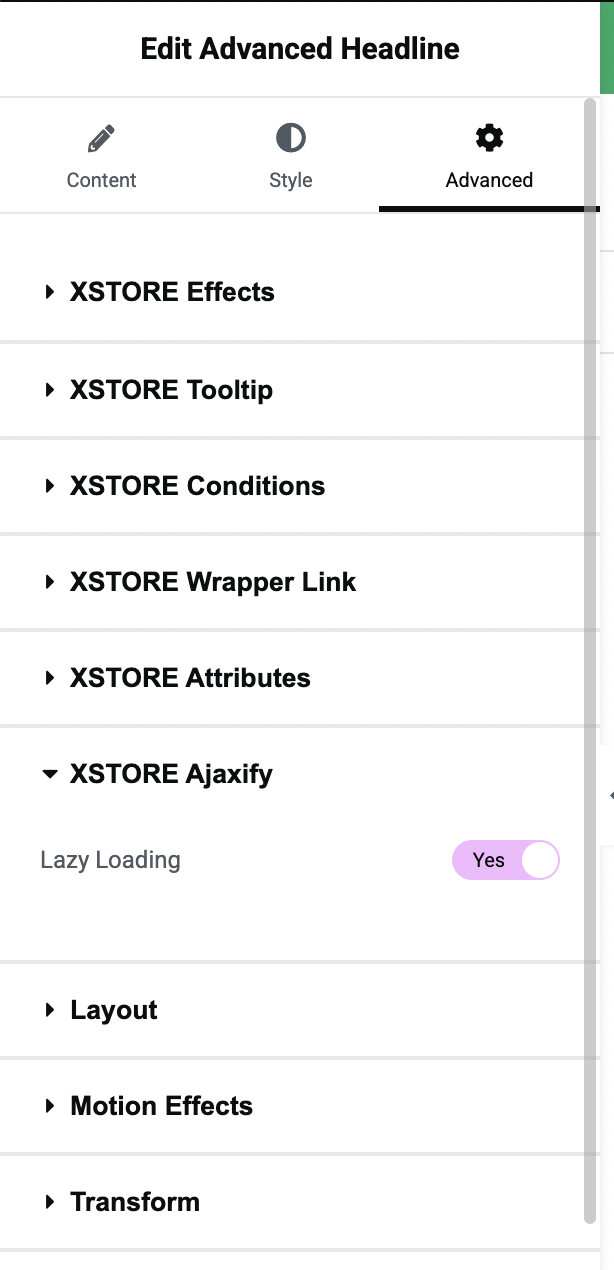Click the Lazy Loading label
This screenshot has width=614, height=1270.
(x=110, y=860)
